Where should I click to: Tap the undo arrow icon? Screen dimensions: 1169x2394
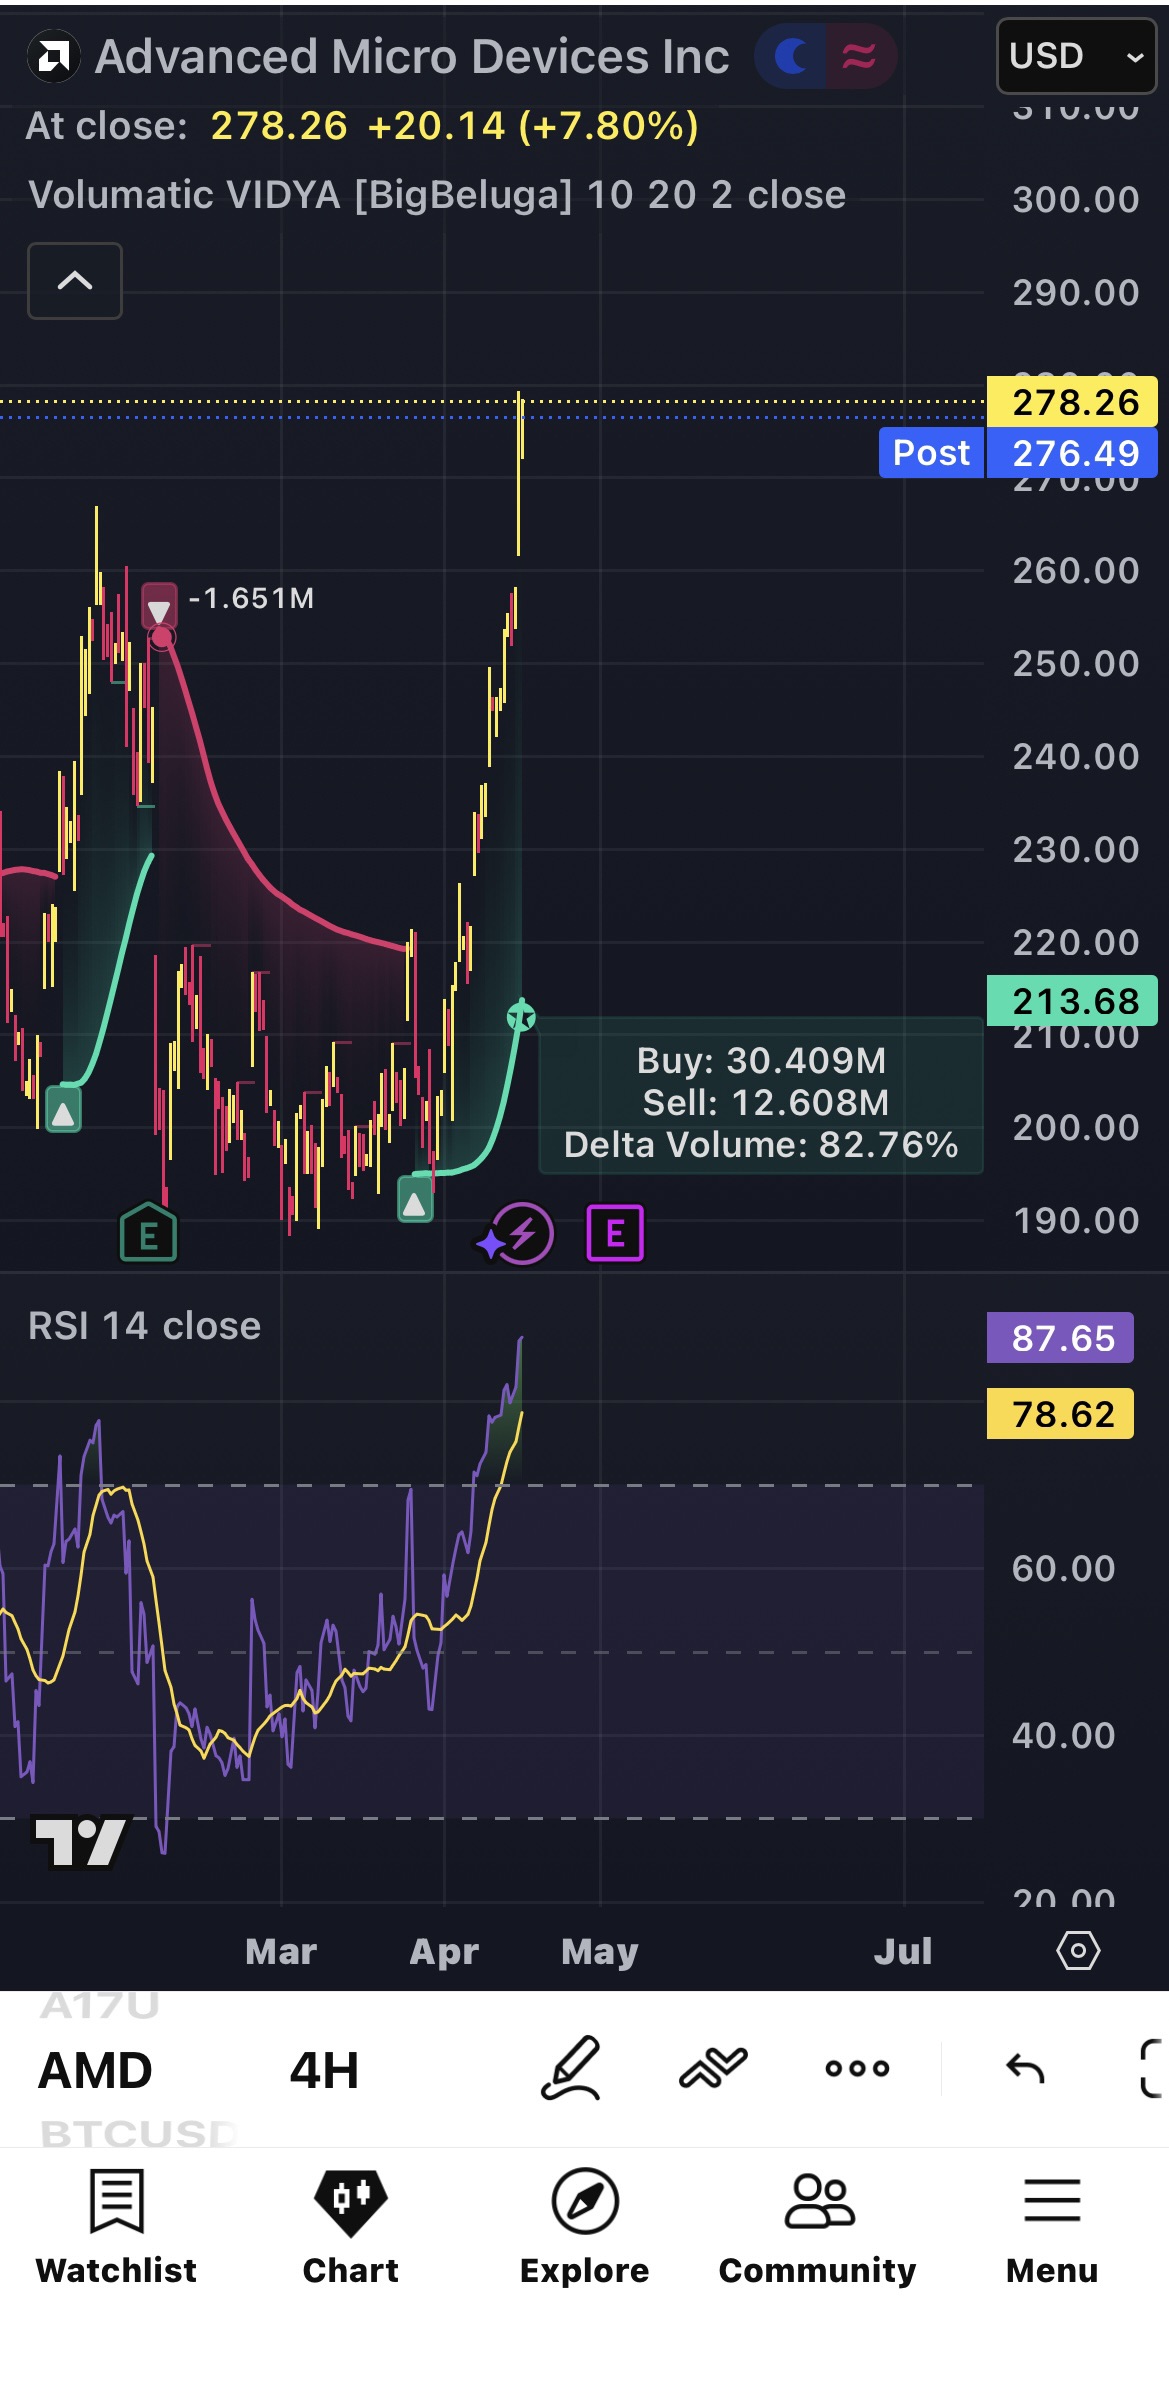1025,2068
